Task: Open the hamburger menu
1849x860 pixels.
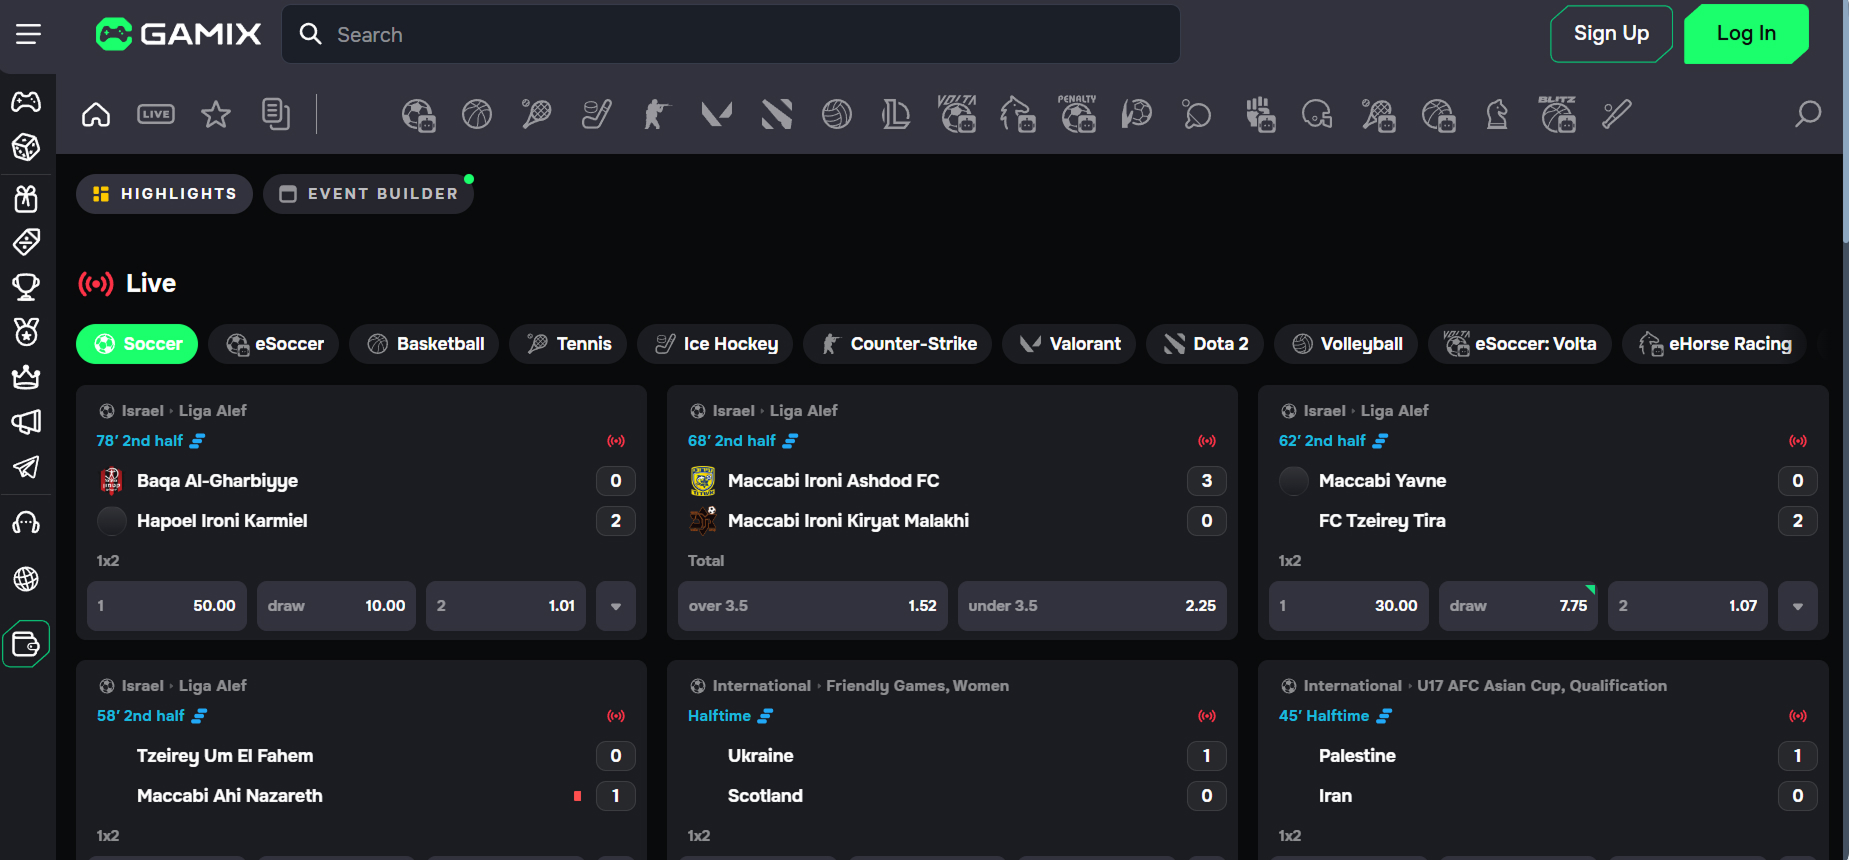Action: (28, 34)
